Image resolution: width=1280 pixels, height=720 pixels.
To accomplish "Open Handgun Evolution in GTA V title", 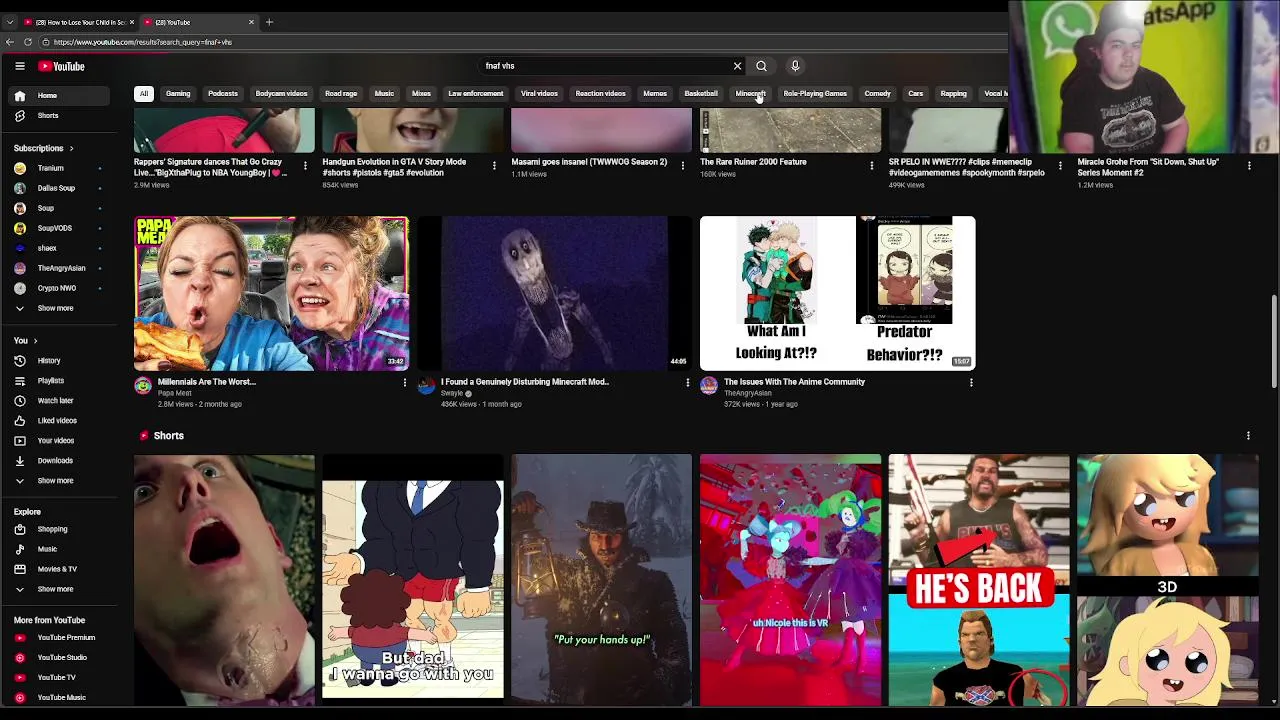I will 394,167.
